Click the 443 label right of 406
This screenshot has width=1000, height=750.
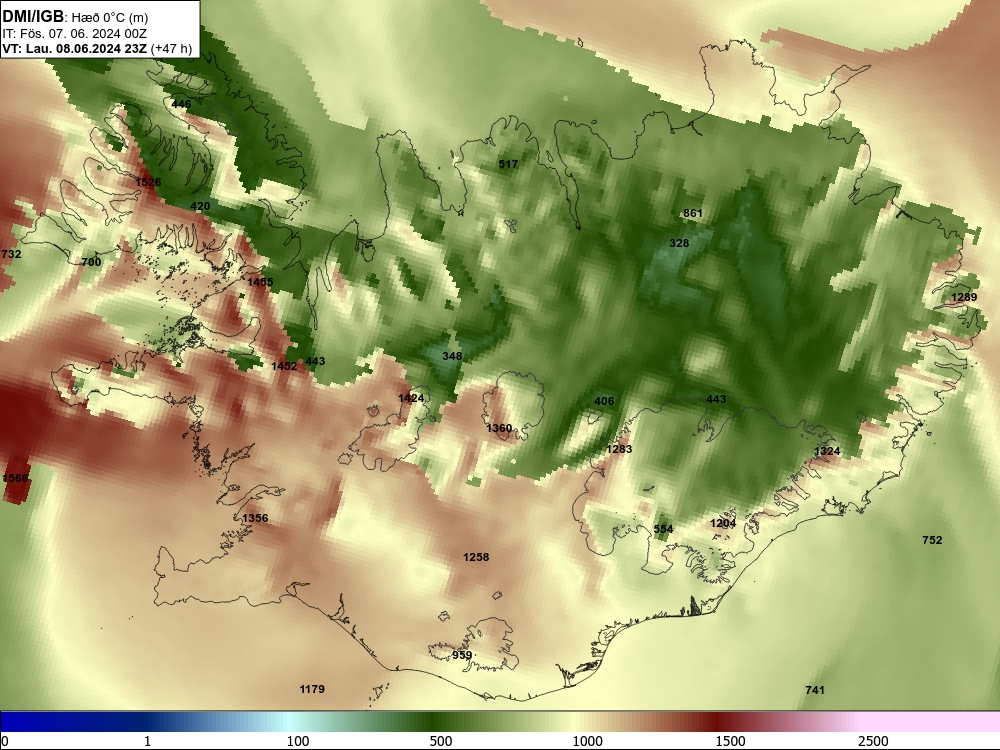pos(716,399)
